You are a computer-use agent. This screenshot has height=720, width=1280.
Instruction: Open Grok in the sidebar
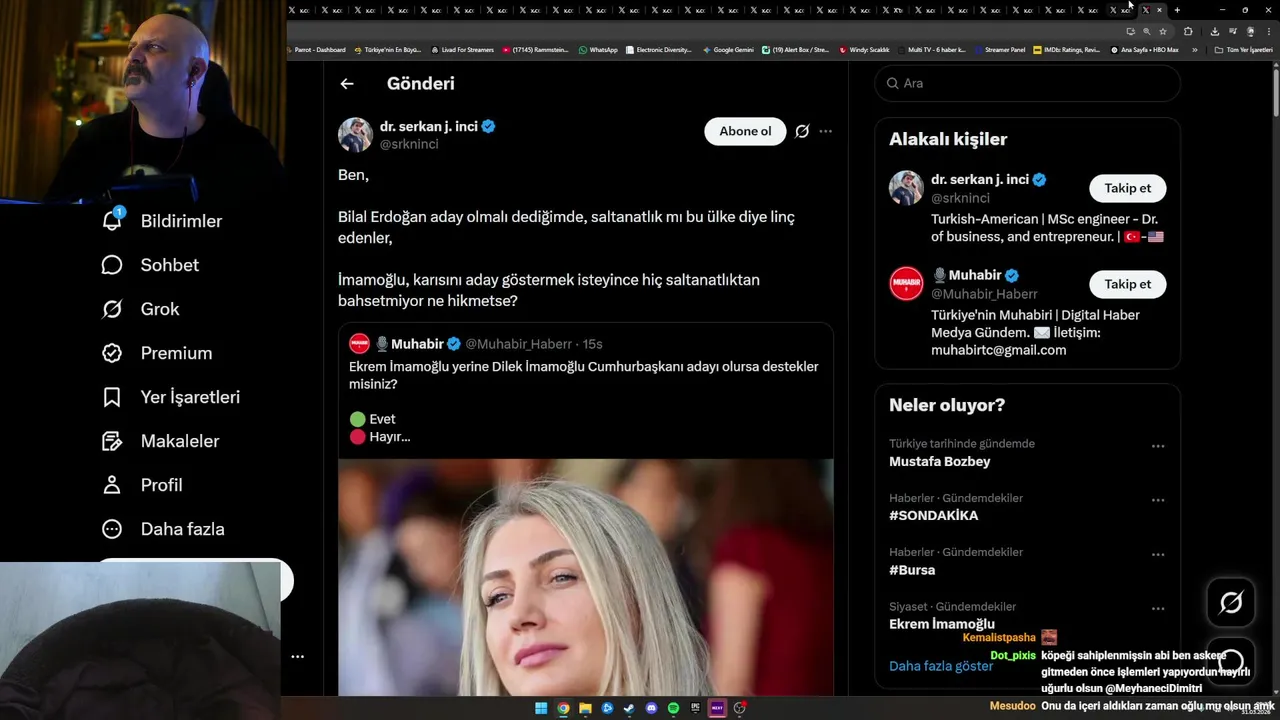point(140,309)
